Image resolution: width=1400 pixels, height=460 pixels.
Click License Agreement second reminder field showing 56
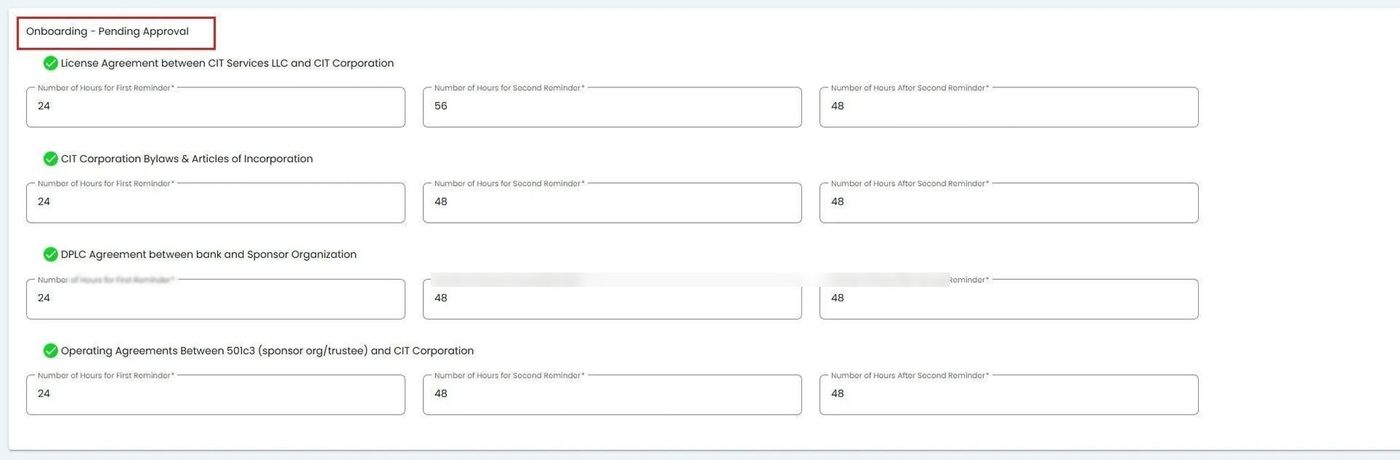pos(612,107)
